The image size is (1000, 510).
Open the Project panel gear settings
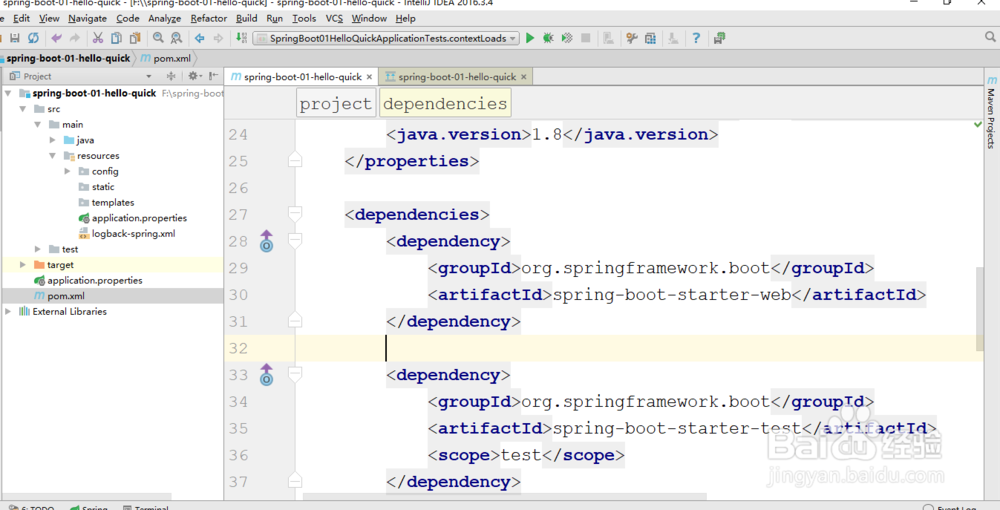pos(194,76)
